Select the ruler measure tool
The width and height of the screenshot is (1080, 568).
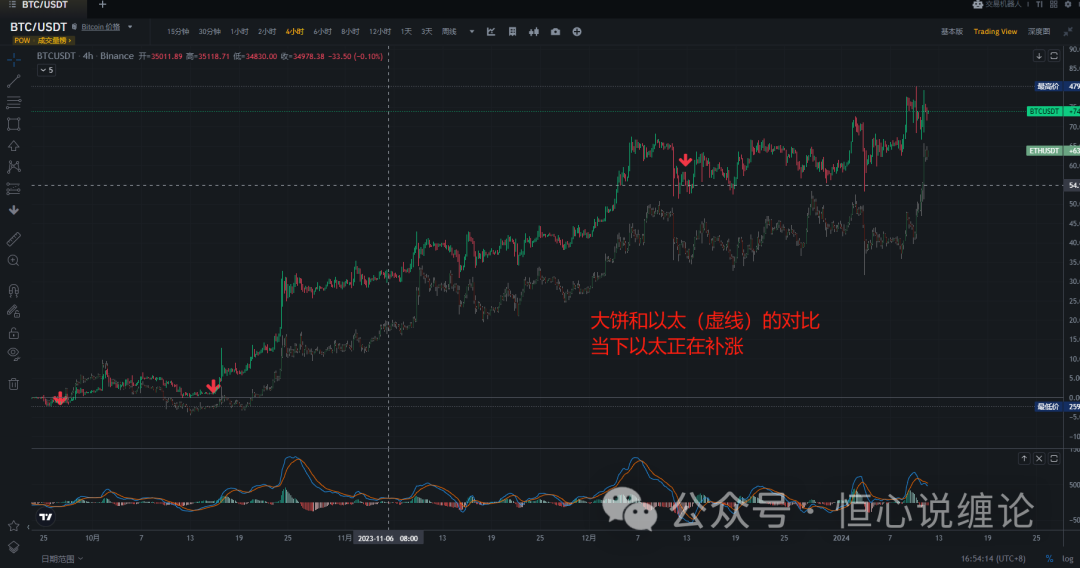click(x=13, y=239)
